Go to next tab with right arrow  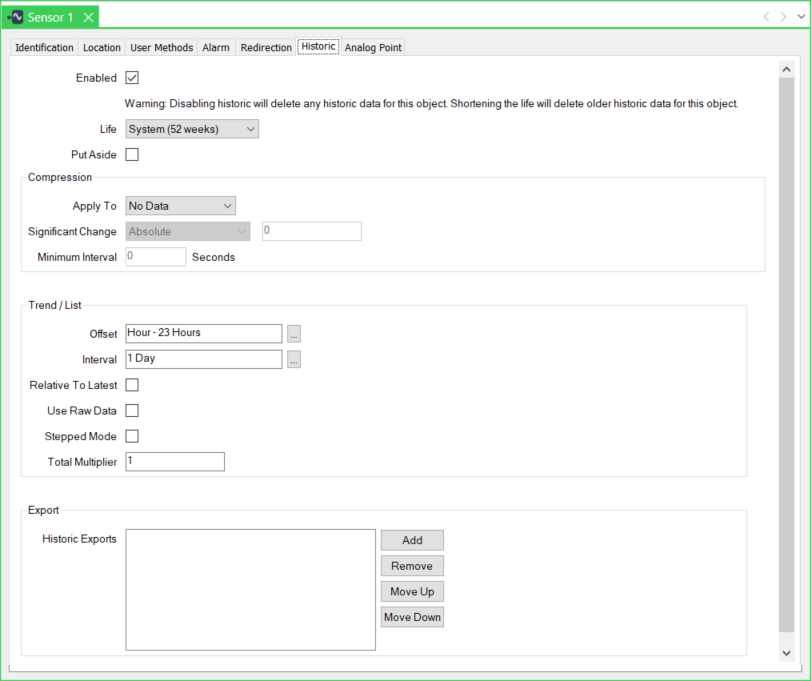click(783, 17)
